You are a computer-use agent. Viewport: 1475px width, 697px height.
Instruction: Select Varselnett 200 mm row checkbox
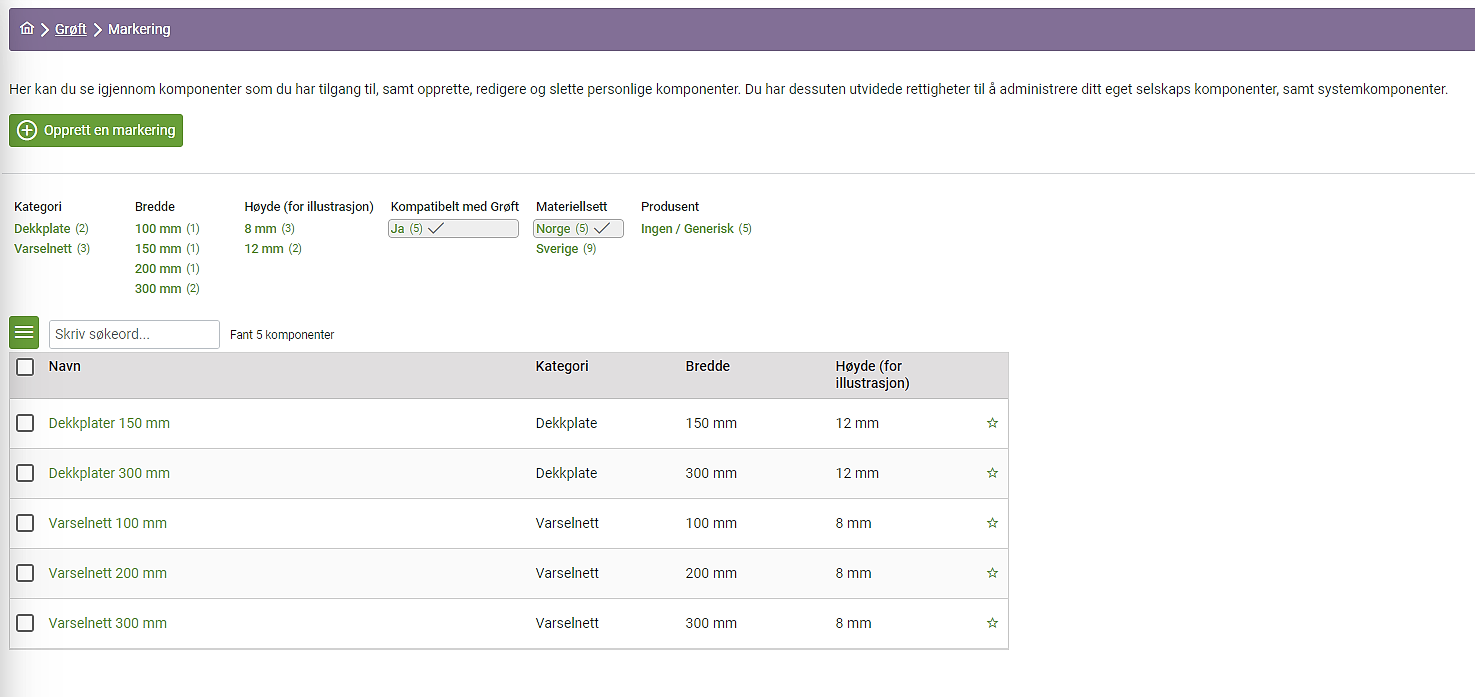pos(25,573)
